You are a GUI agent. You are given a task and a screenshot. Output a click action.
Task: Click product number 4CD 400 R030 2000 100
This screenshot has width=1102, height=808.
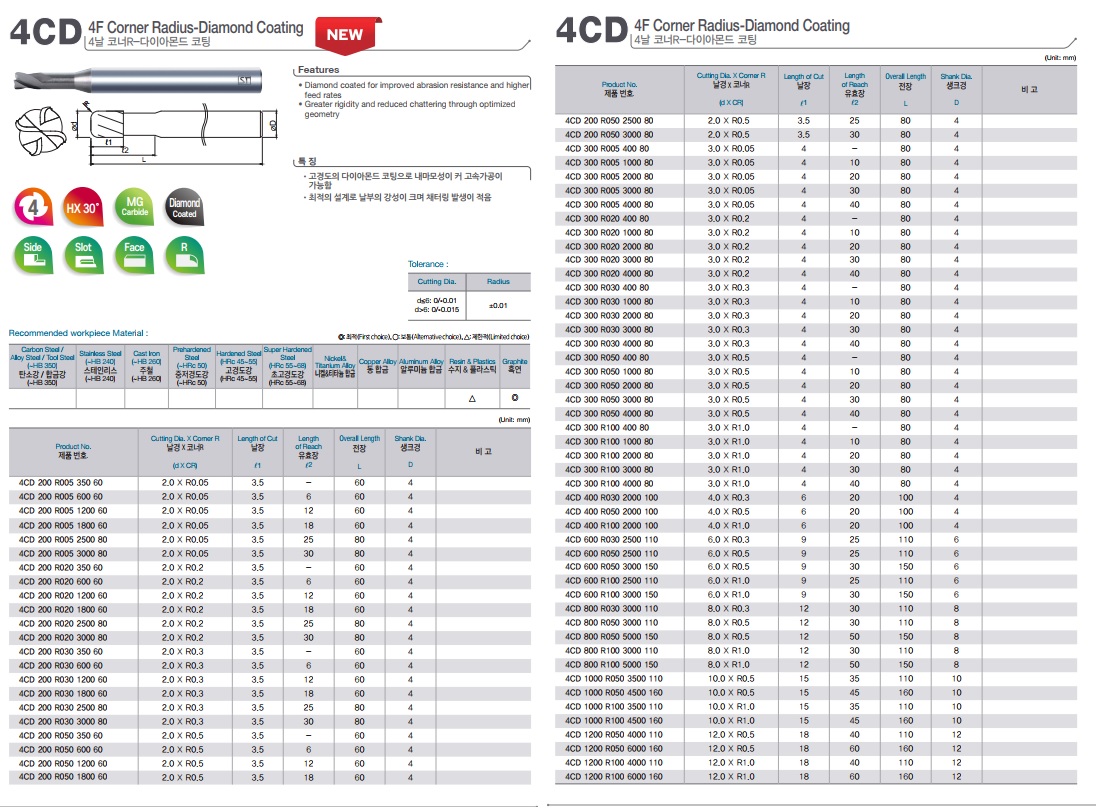point(611,497)
